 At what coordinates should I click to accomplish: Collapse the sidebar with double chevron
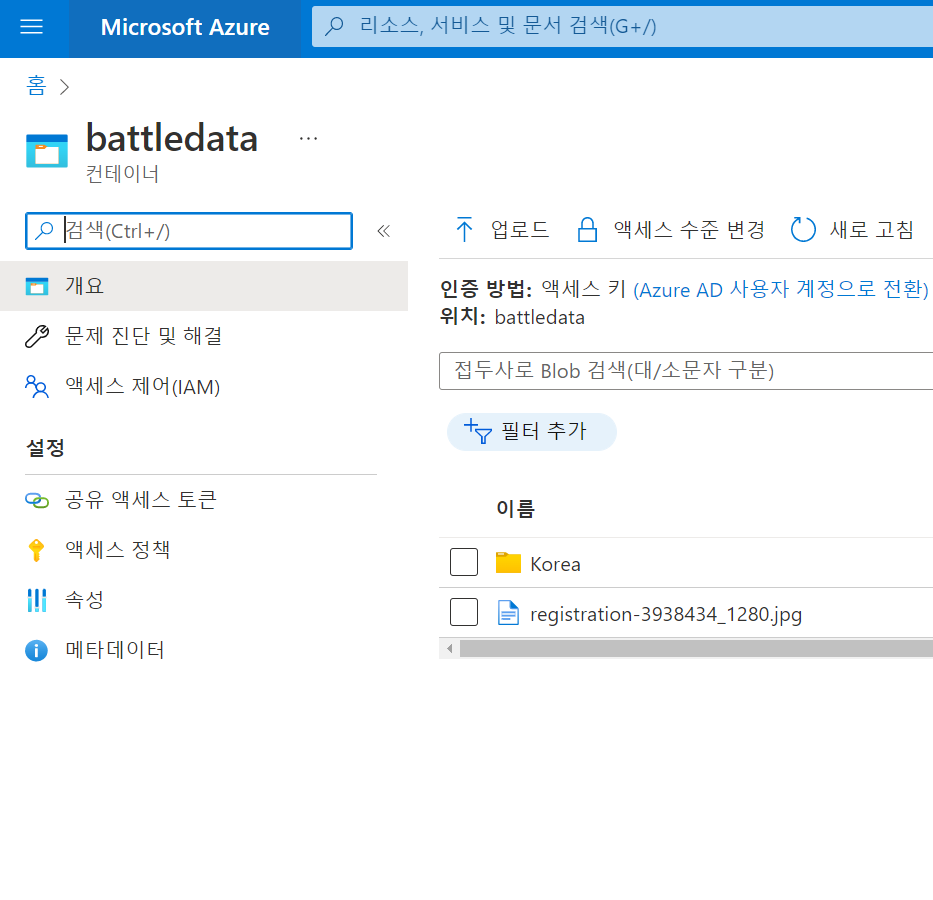(384, 231)
